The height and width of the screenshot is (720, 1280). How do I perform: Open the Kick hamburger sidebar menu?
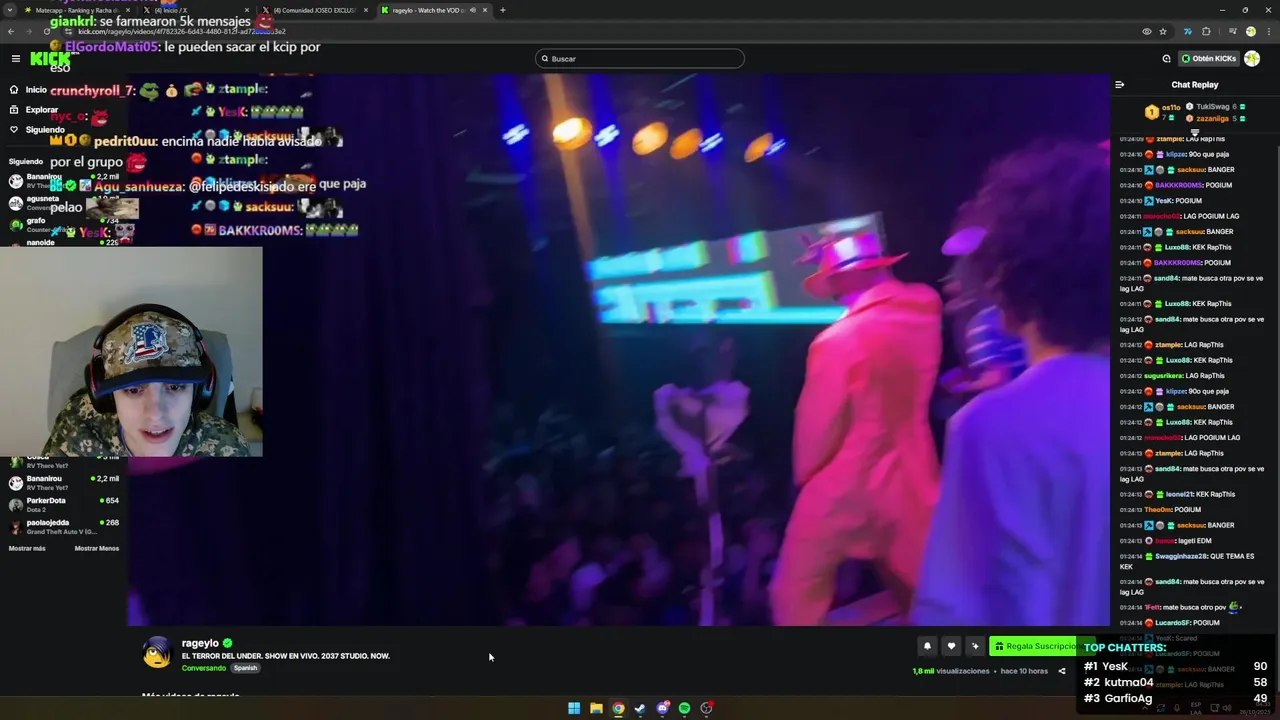coord(16,59)
